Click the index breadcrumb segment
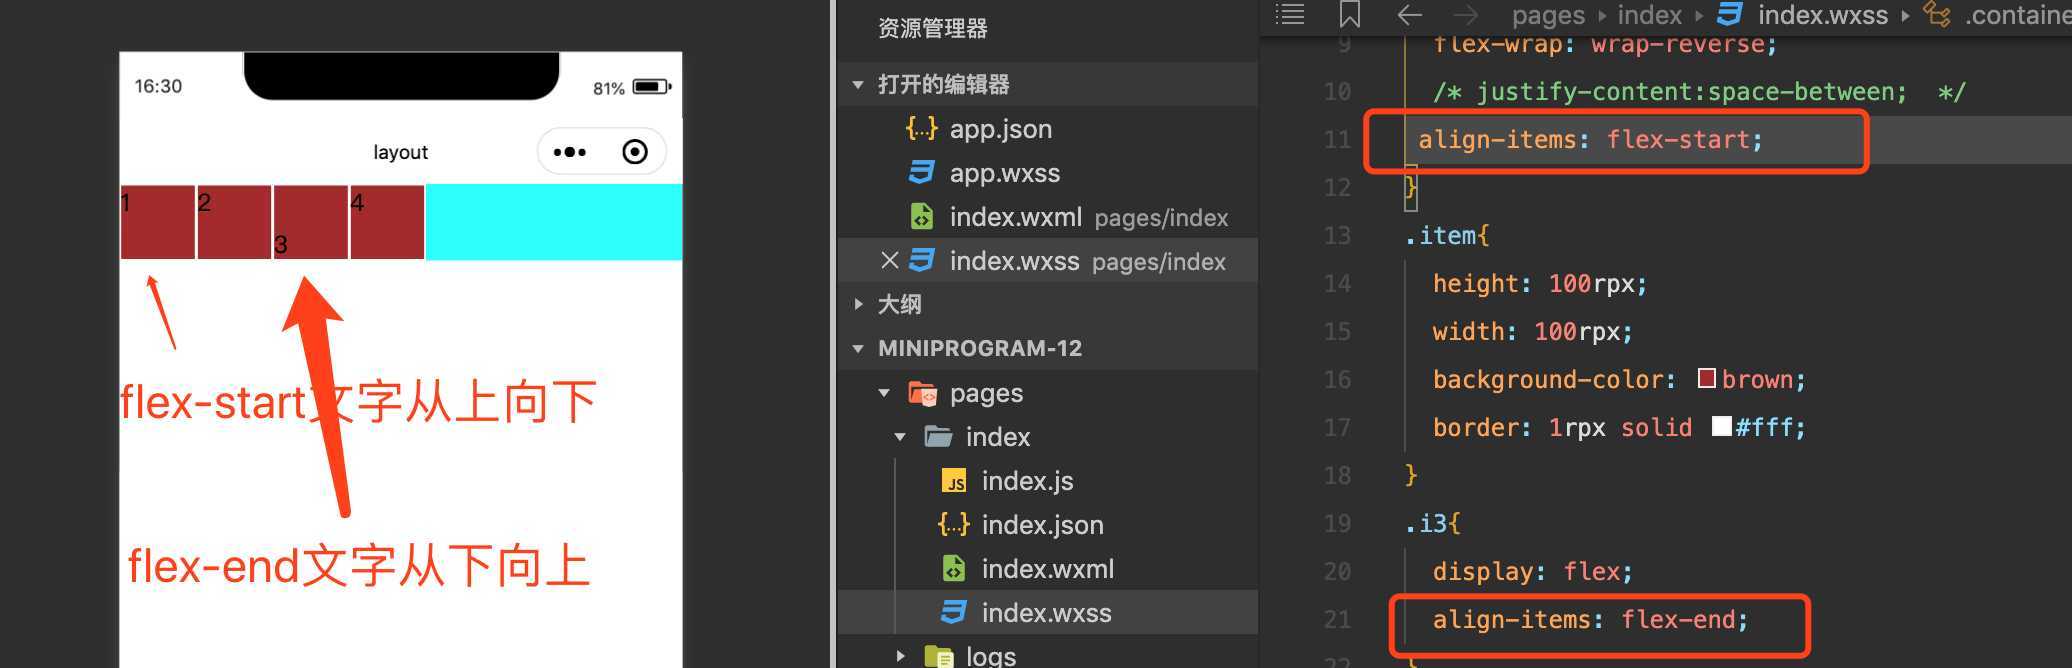 click(1650, 15)
